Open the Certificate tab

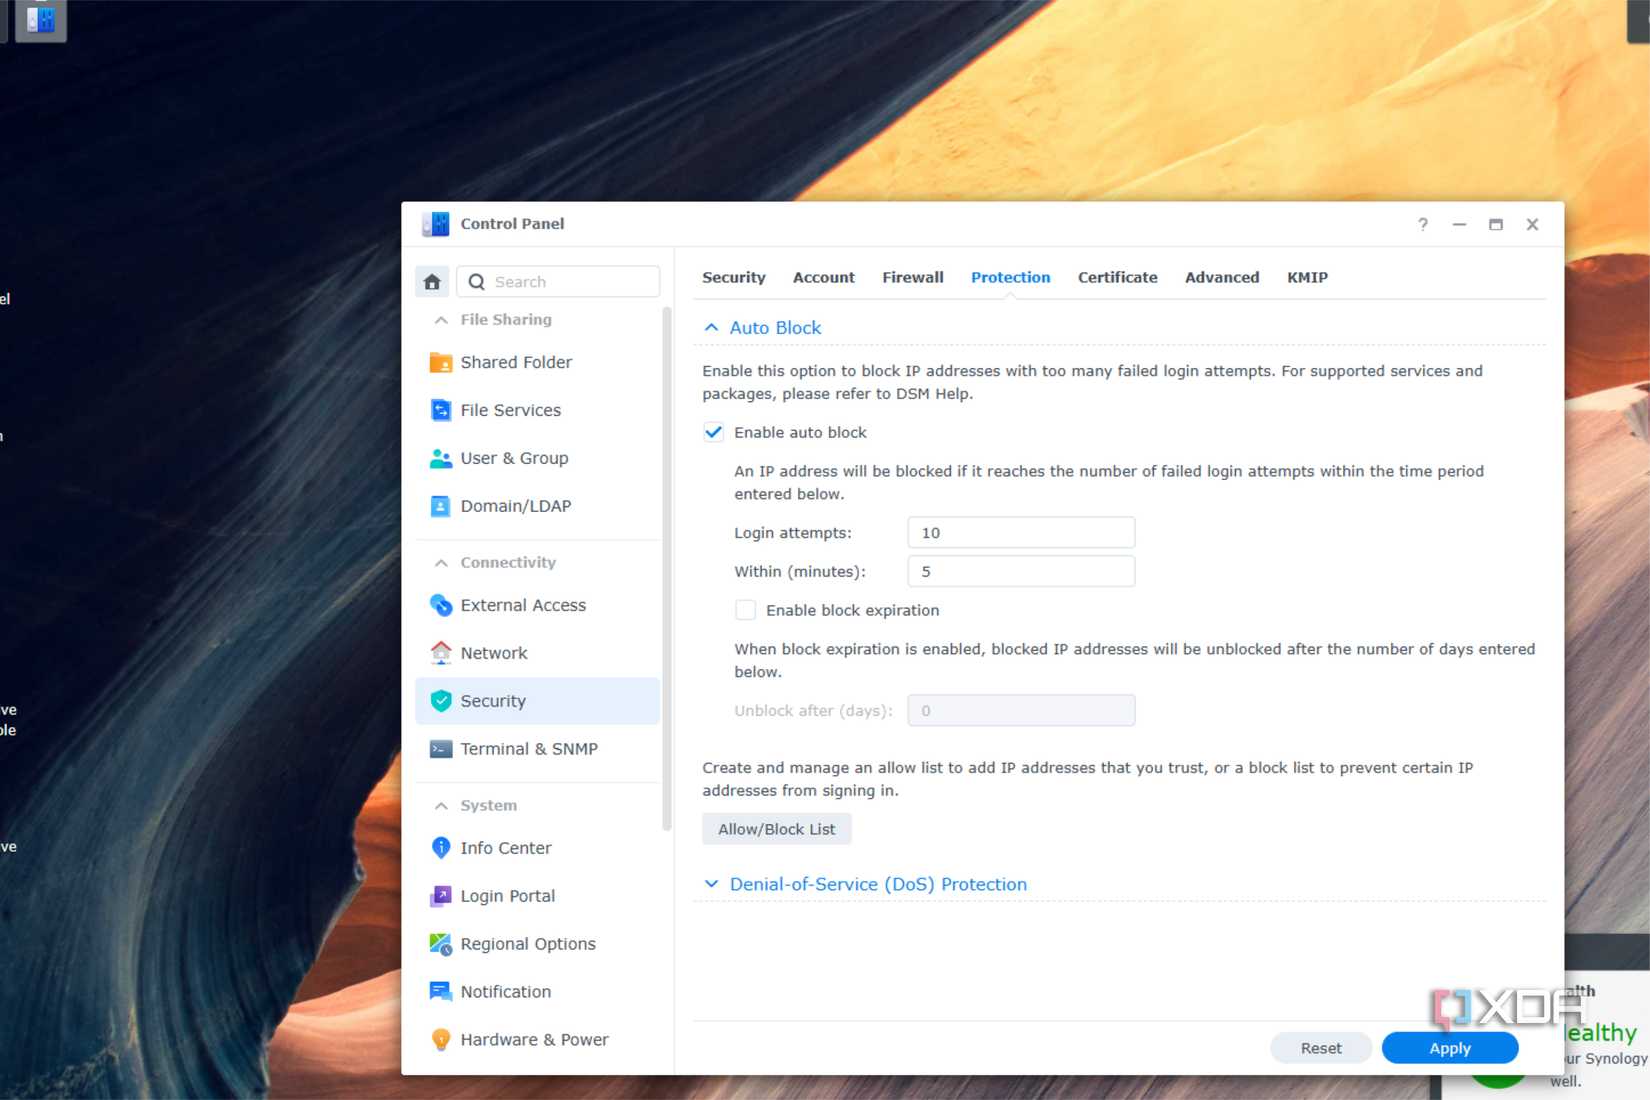[1117, 277]
